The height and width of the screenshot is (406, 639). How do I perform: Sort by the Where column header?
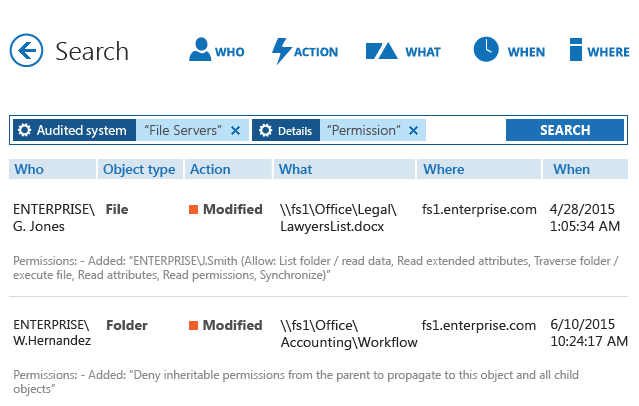(x=443, y=170)
